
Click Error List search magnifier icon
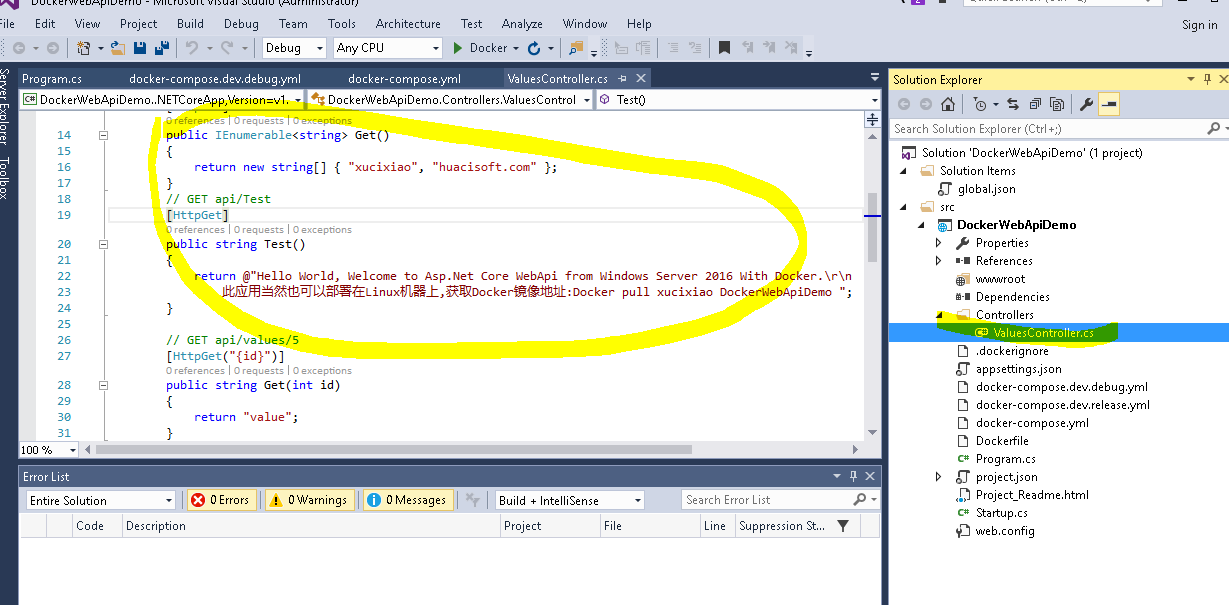860,500
